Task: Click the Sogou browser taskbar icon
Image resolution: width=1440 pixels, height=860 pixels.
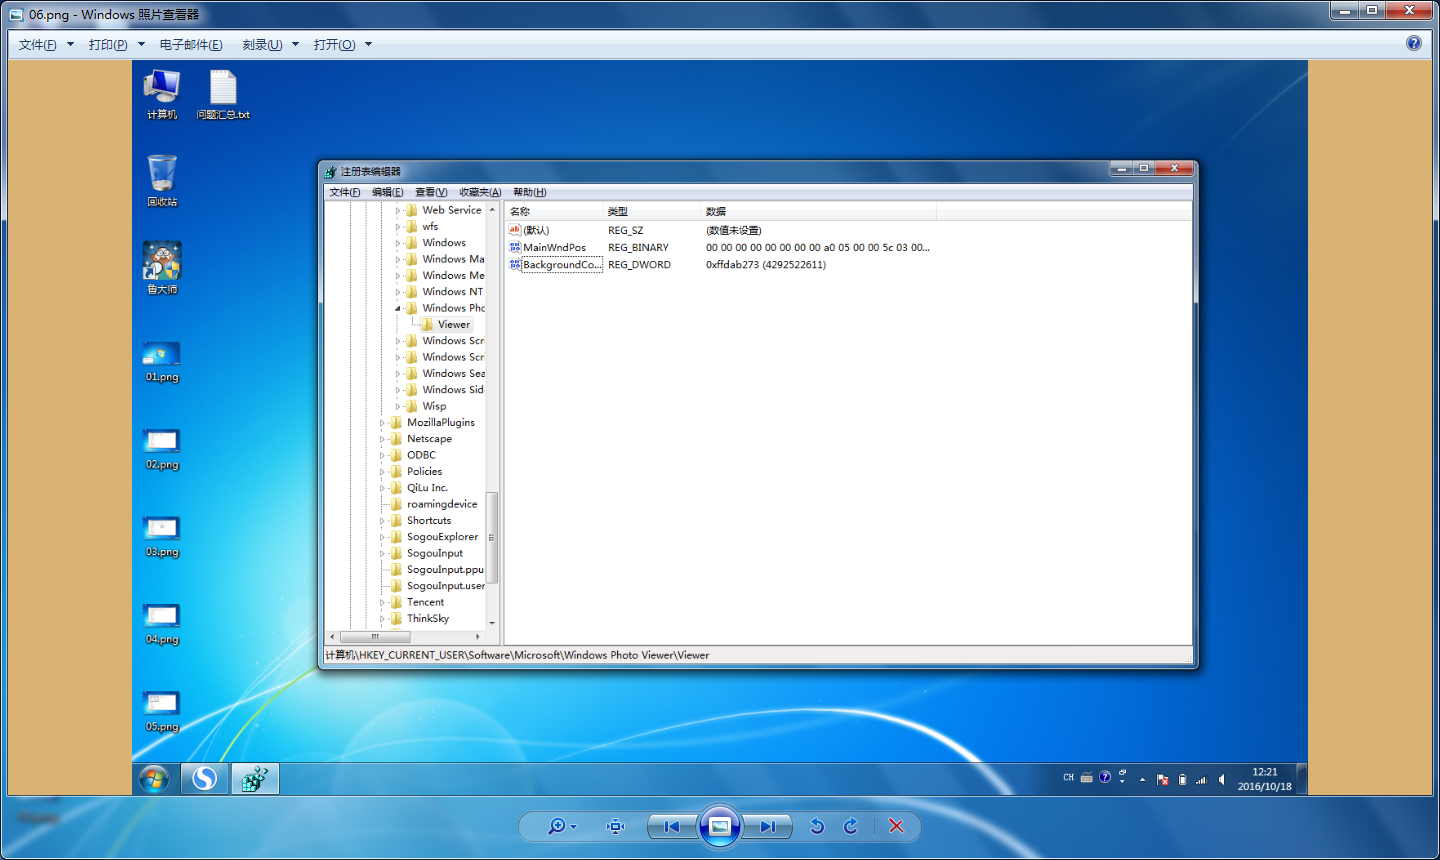Action: pyautogui.click(x=205, y=779)
